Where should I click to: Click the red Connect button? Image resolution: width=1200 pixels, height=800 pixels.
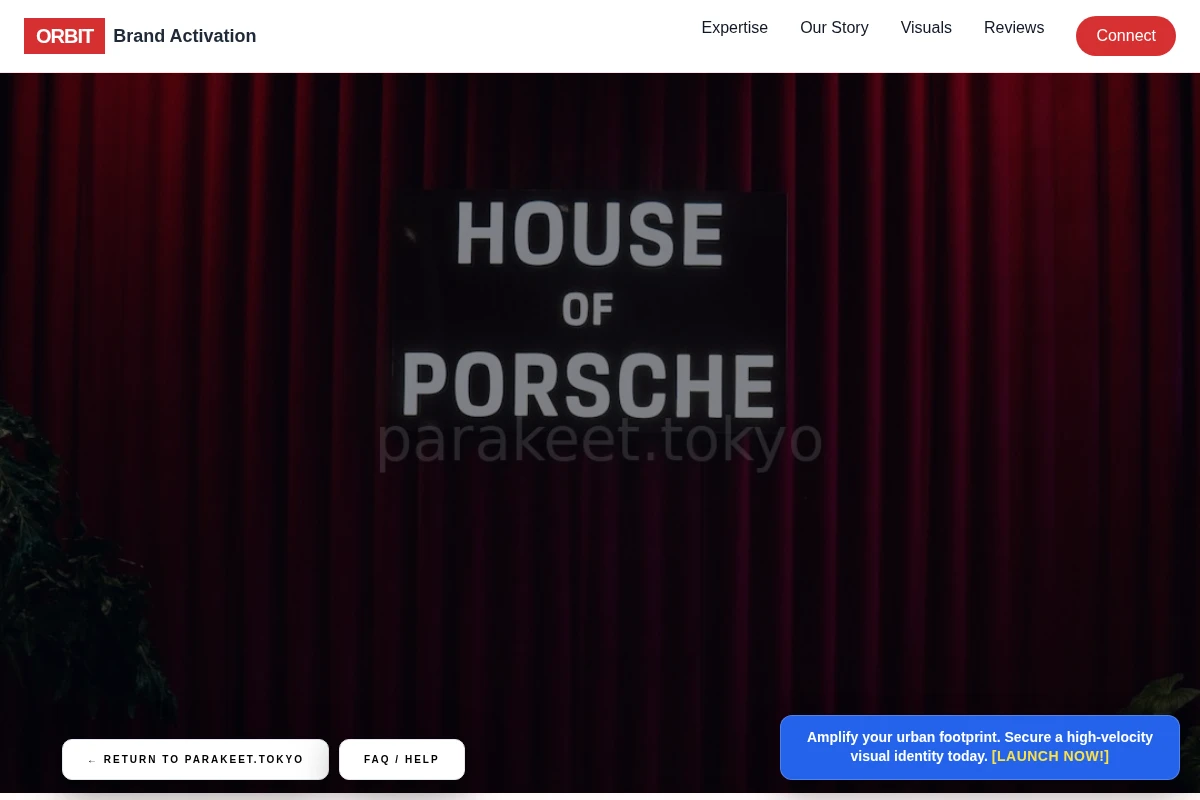click(x=1126, y=36)
